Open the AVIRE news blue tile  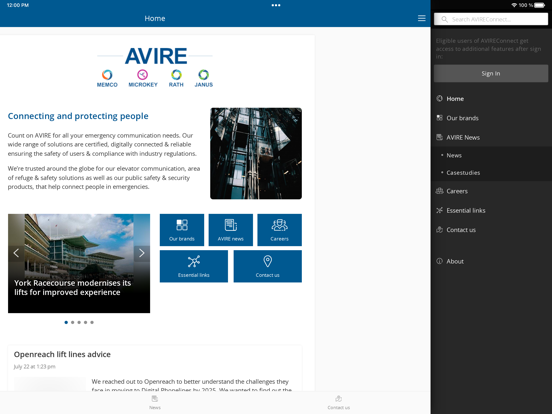coord(231,230)
